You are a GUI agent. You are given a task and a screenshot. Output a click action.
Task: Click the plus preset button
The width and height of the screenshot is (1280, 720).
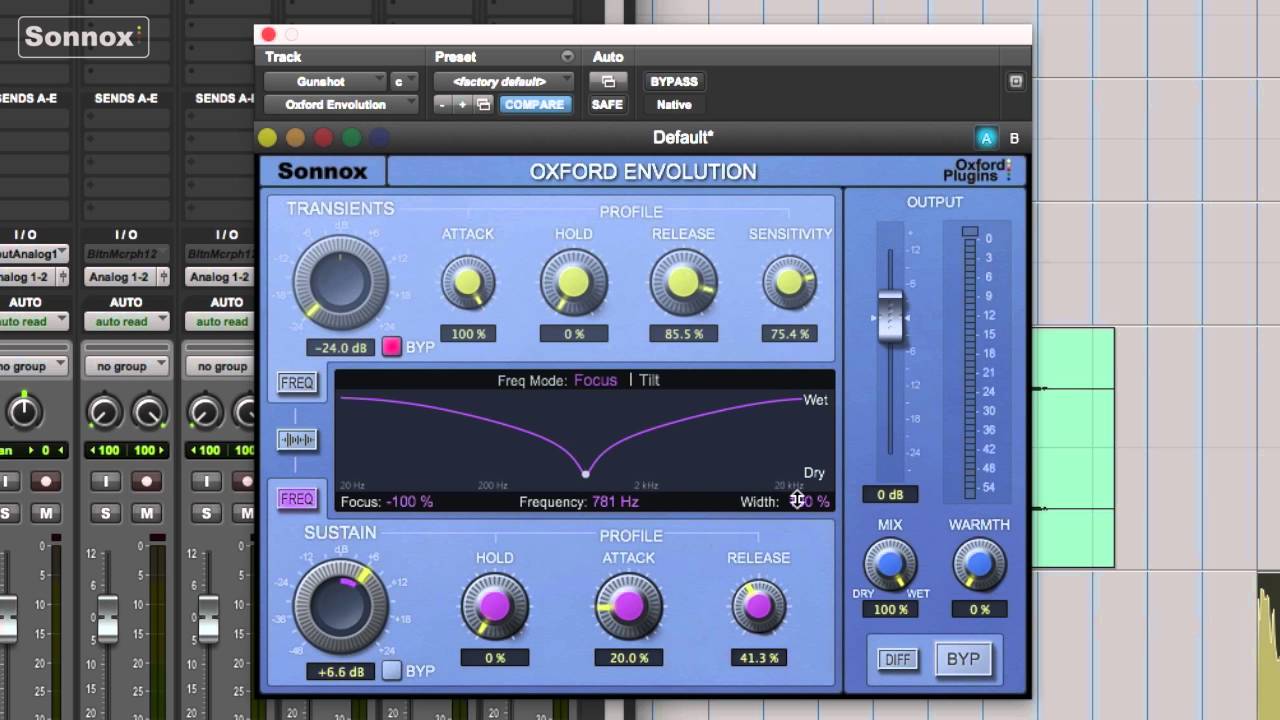(462, 104)
